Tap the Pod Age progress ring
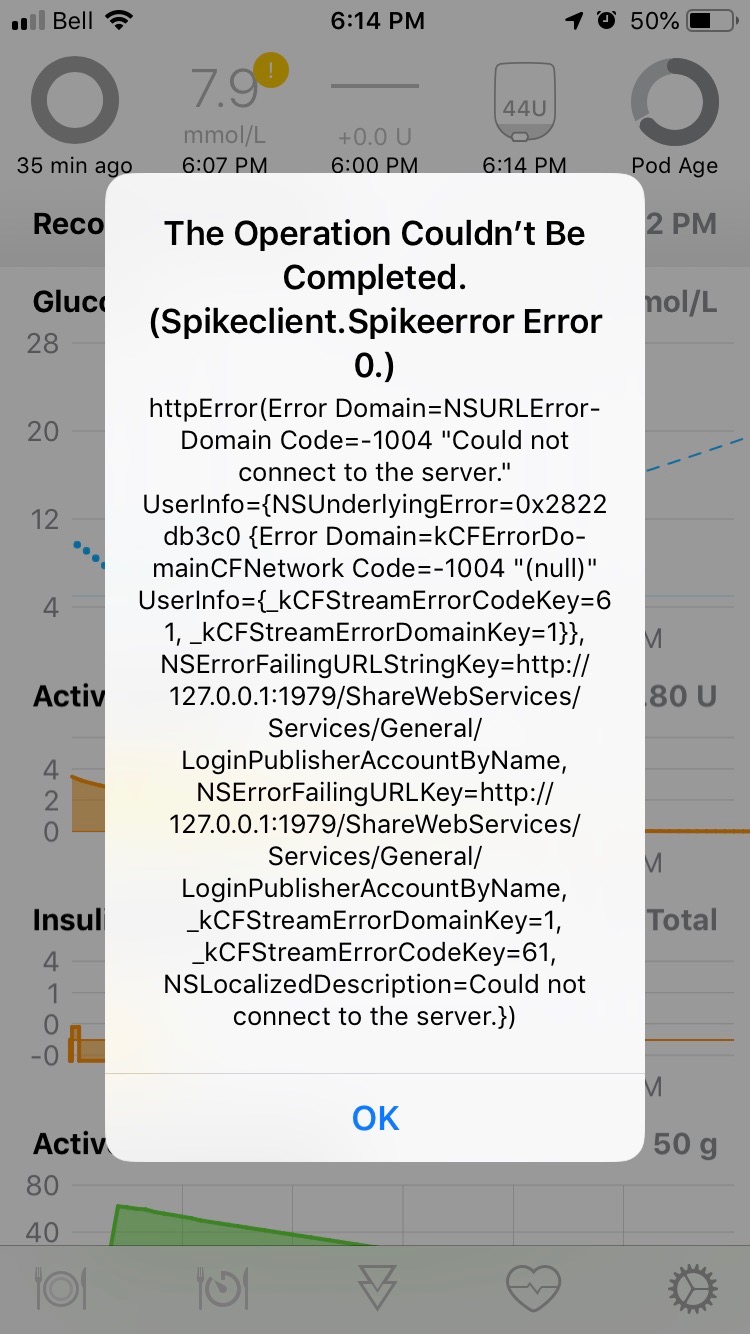 pyautogui.click(x=675, y=100)
